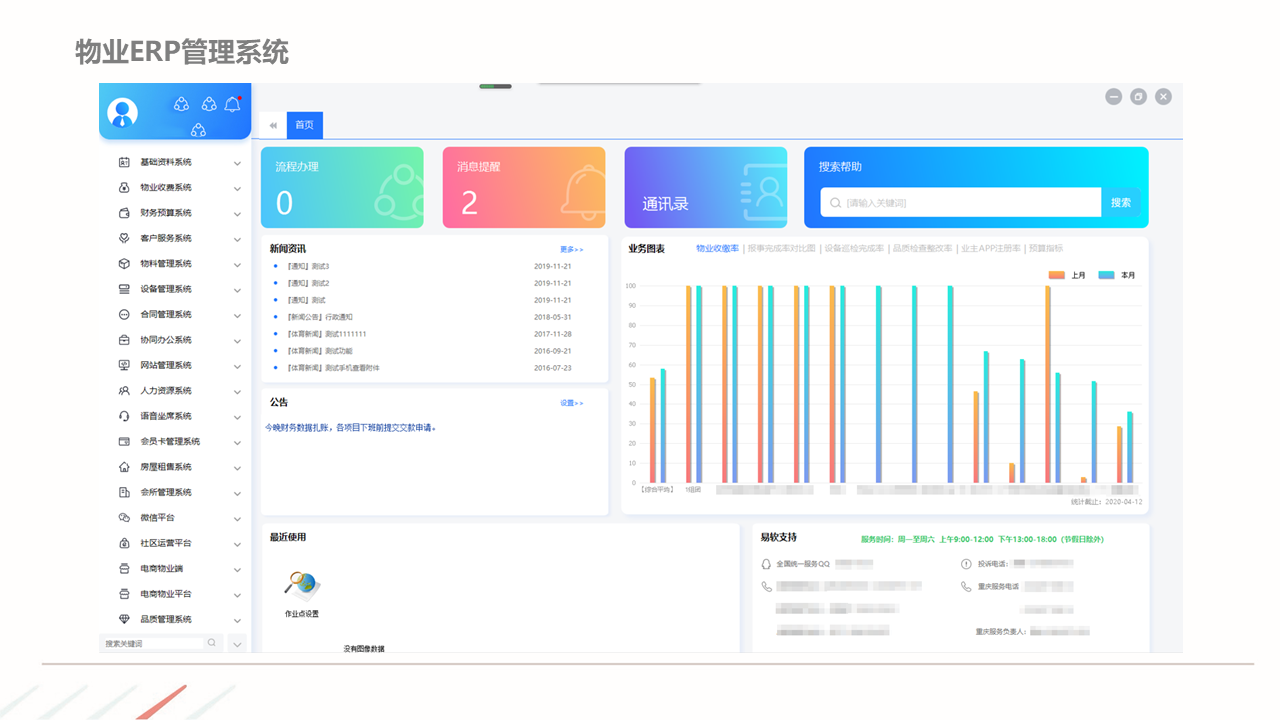Click the sidebar search magnifier icon
Image resolution: width=1280 pixels, height=720 pixels.
(212, 643)
